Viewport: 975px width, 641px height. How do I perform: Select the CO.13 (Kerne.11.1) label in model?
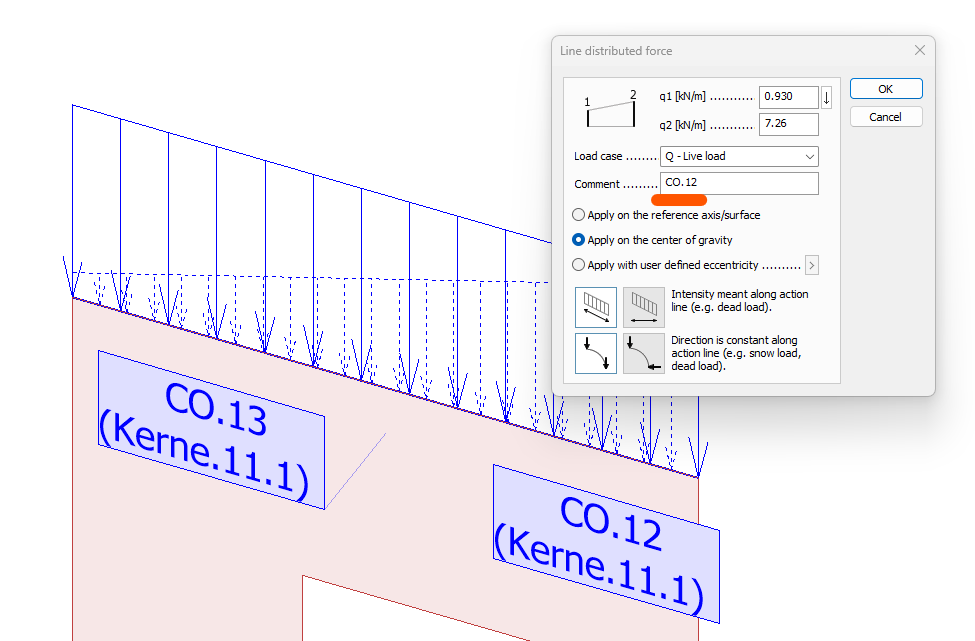point(211,430)
